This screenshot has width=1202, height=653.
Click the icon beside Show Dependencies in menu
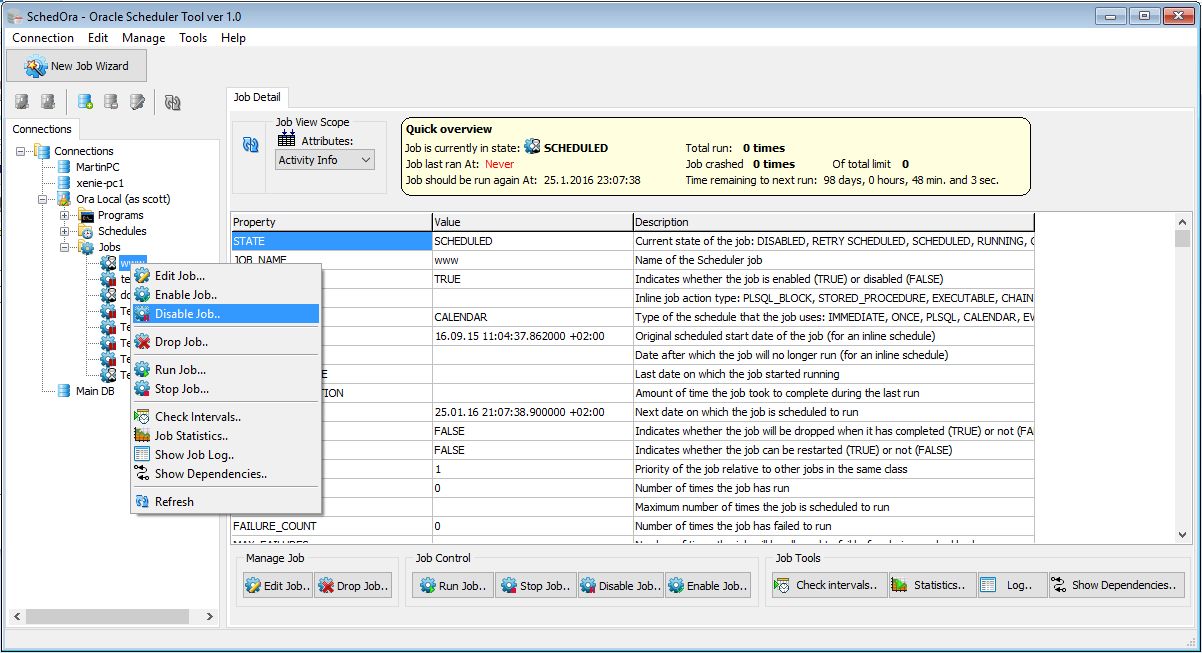142,474
